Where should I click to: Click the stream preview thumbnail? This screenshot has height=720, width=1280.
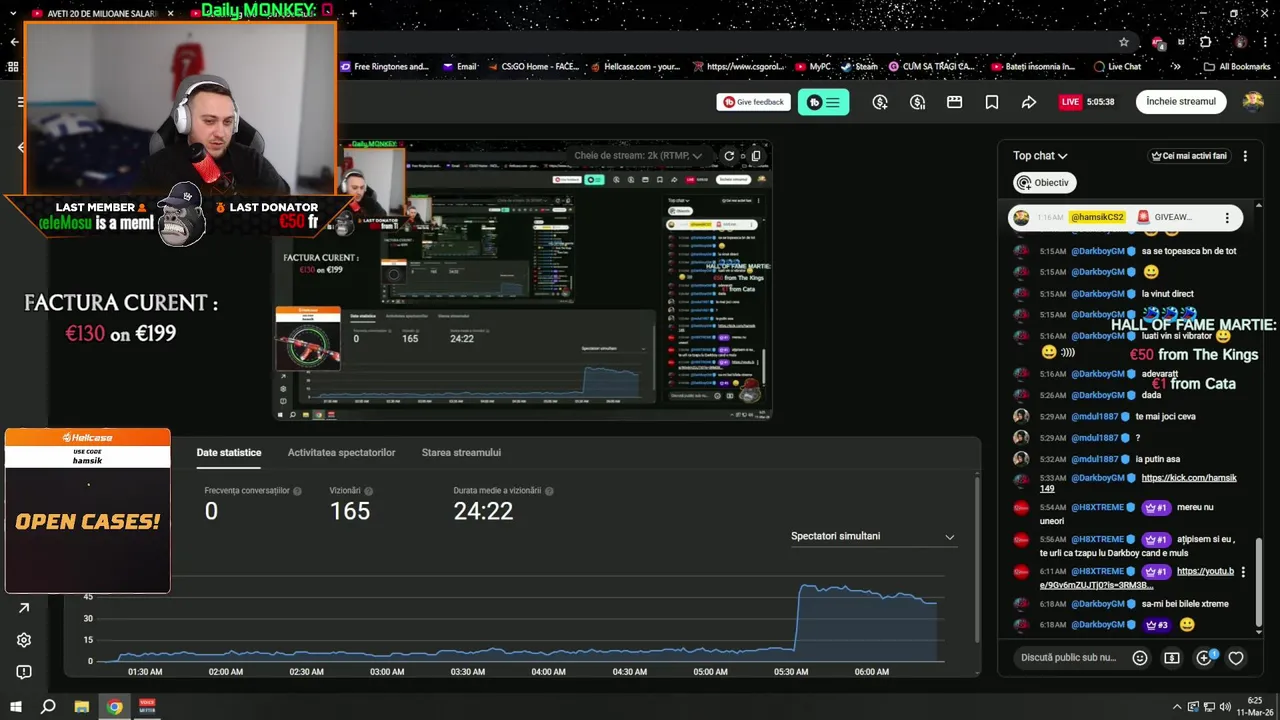coord(523,280)
